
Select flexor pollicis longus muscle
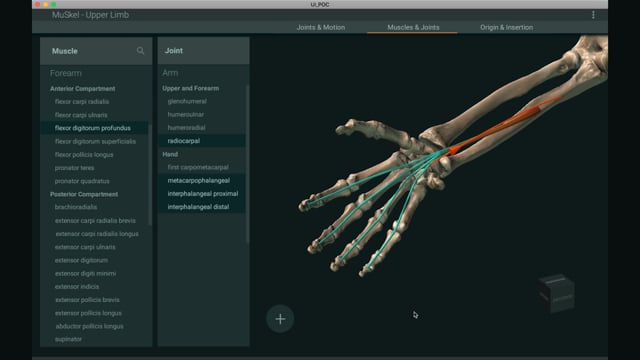click(84, 155)
